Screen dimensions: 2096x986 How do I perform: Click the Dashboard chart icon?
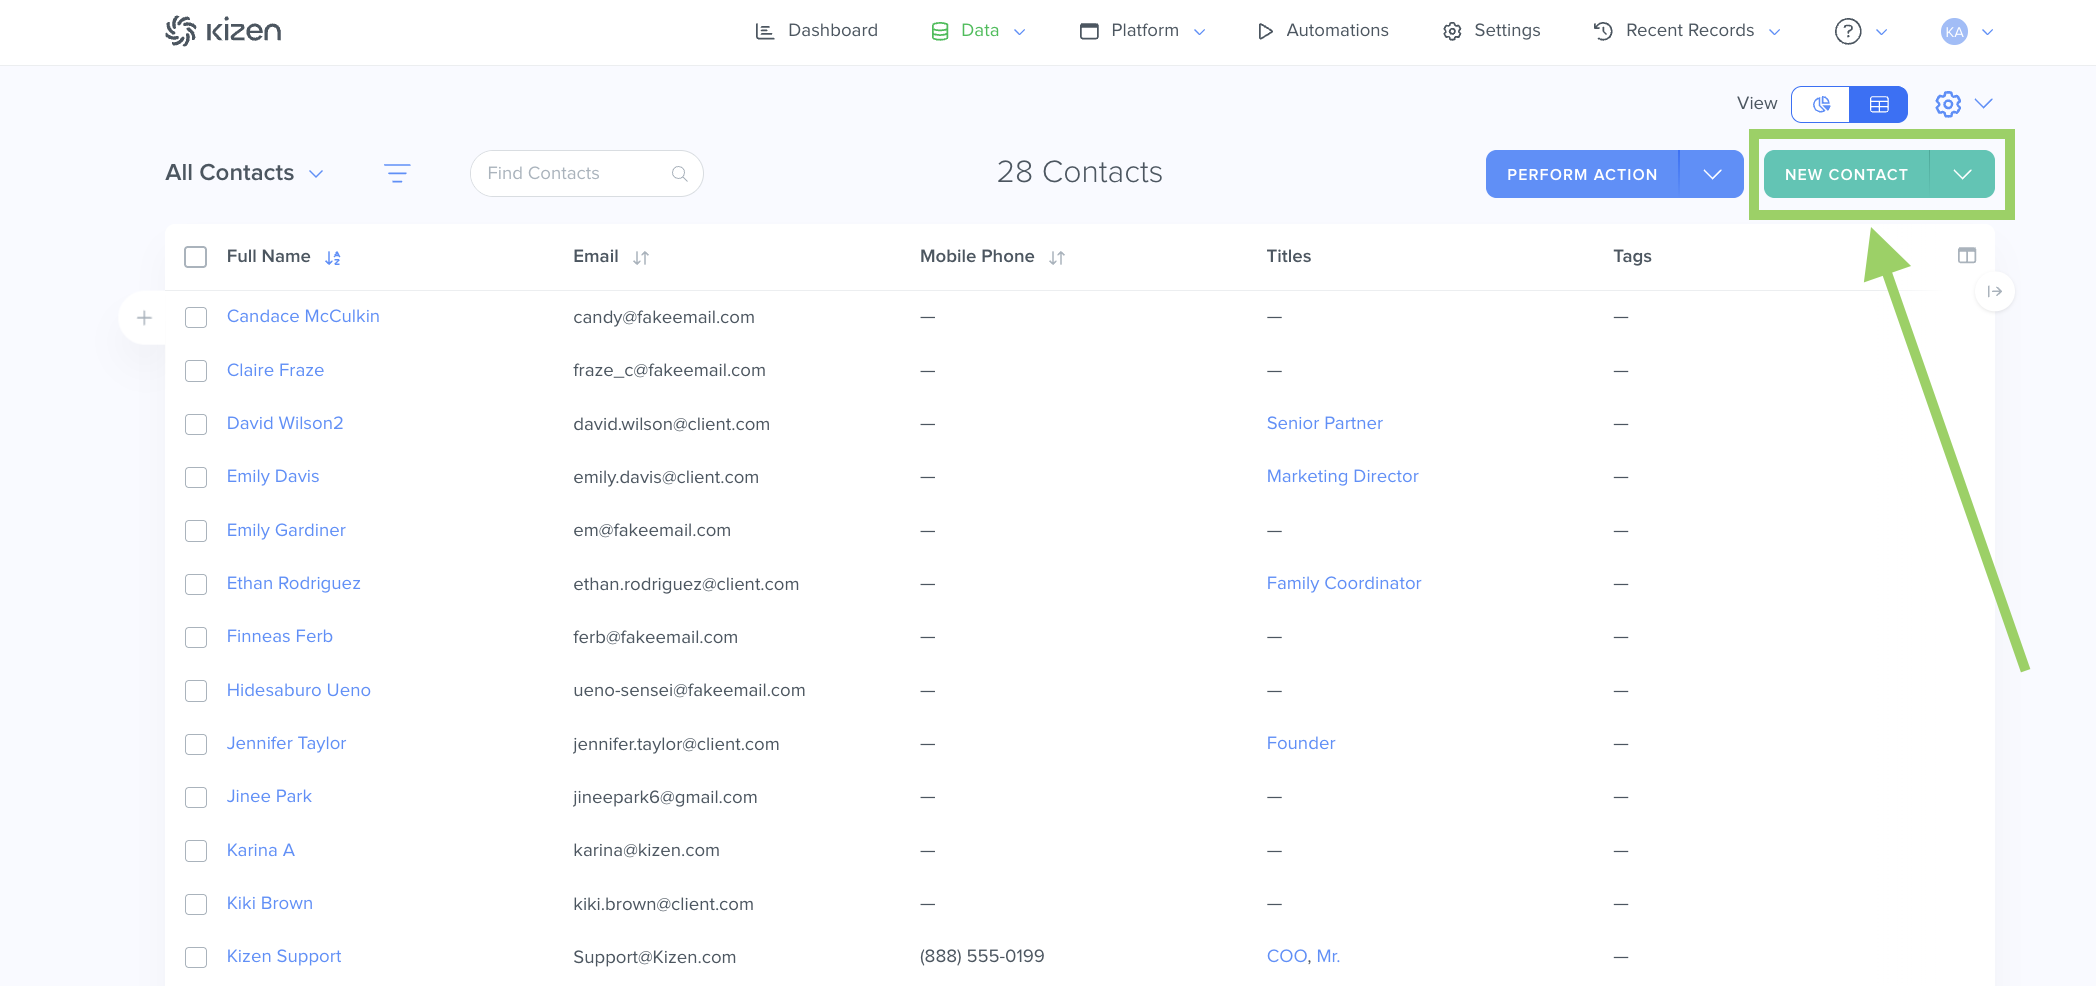pos(764,31)
